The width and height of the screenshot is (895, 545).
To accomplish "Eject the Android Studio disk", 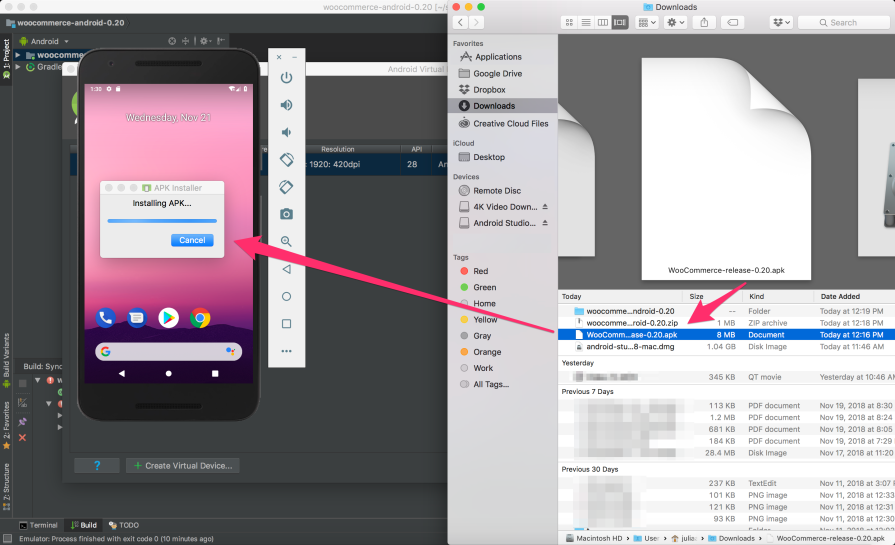I will click(x=545, y=223).
